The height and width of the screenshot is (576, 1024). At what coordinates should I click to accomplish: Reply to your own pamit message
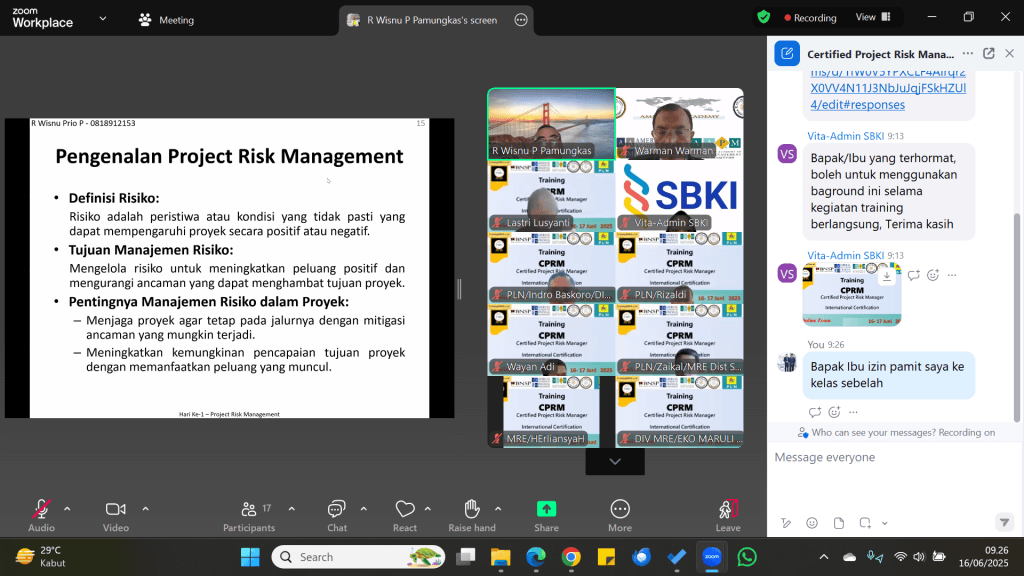pyautogui.click(x=814, y=412)
